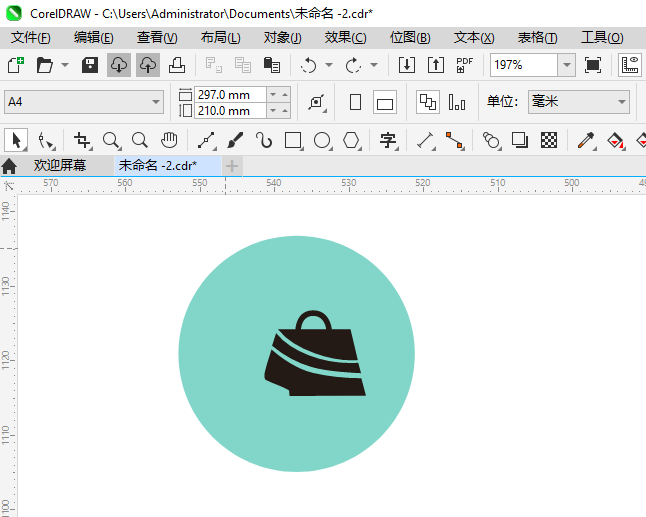Image resolution: width=646 pixels, height=517 pixels.
Task: Open the 文本(X) menu
Action: 474,37
